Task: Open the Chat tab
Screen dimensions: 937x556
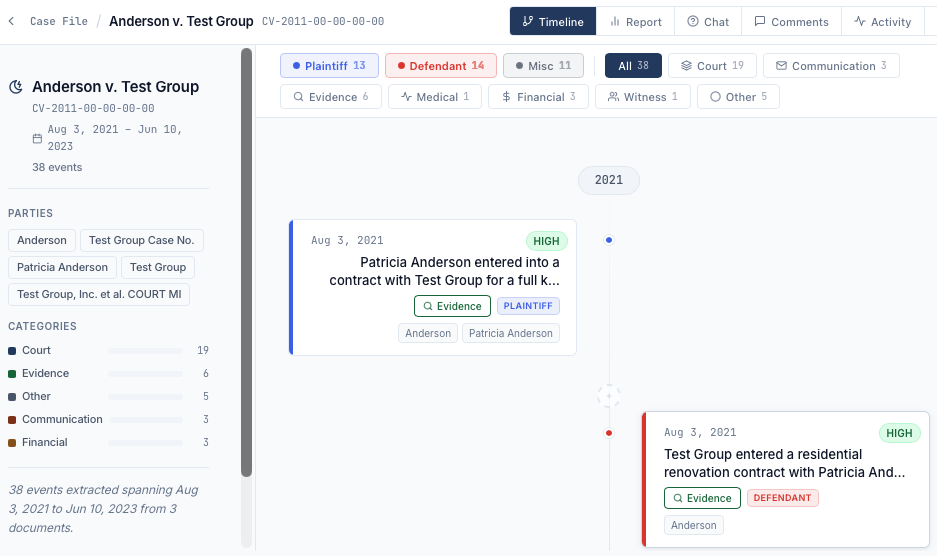Action: 708,22
